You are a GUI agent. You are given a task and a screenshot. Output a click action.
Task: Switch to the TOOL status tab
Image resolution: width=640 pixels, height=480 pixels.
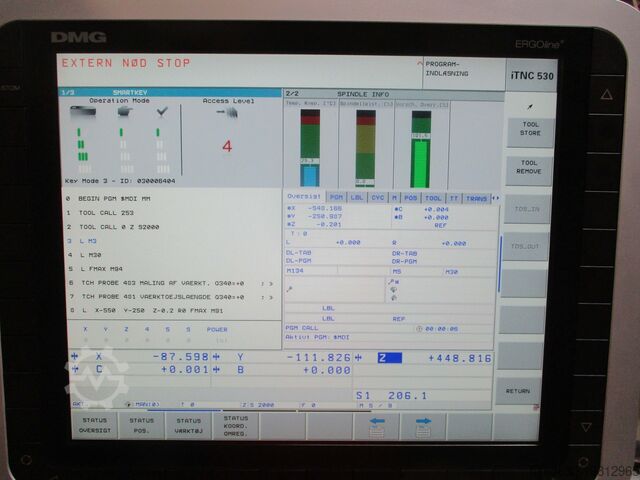coord(433,198)
